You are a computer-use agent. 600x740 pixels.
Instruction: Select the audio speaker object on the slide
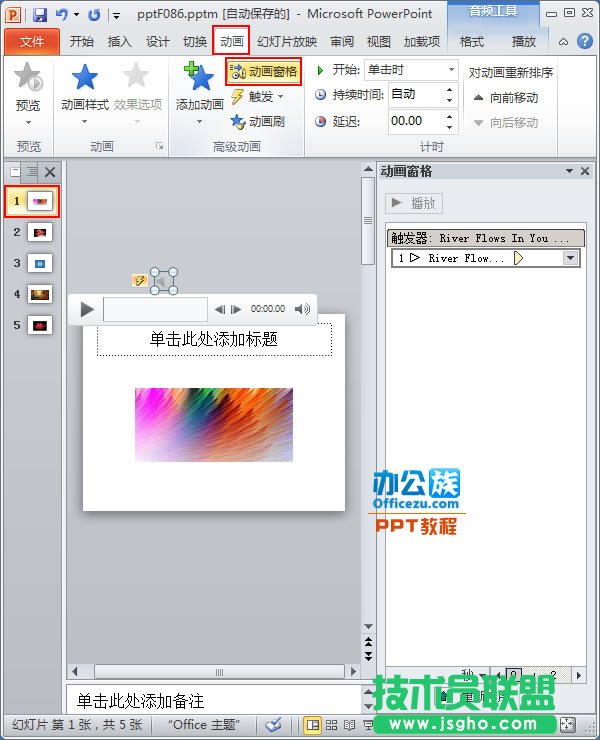coord(163,281)
